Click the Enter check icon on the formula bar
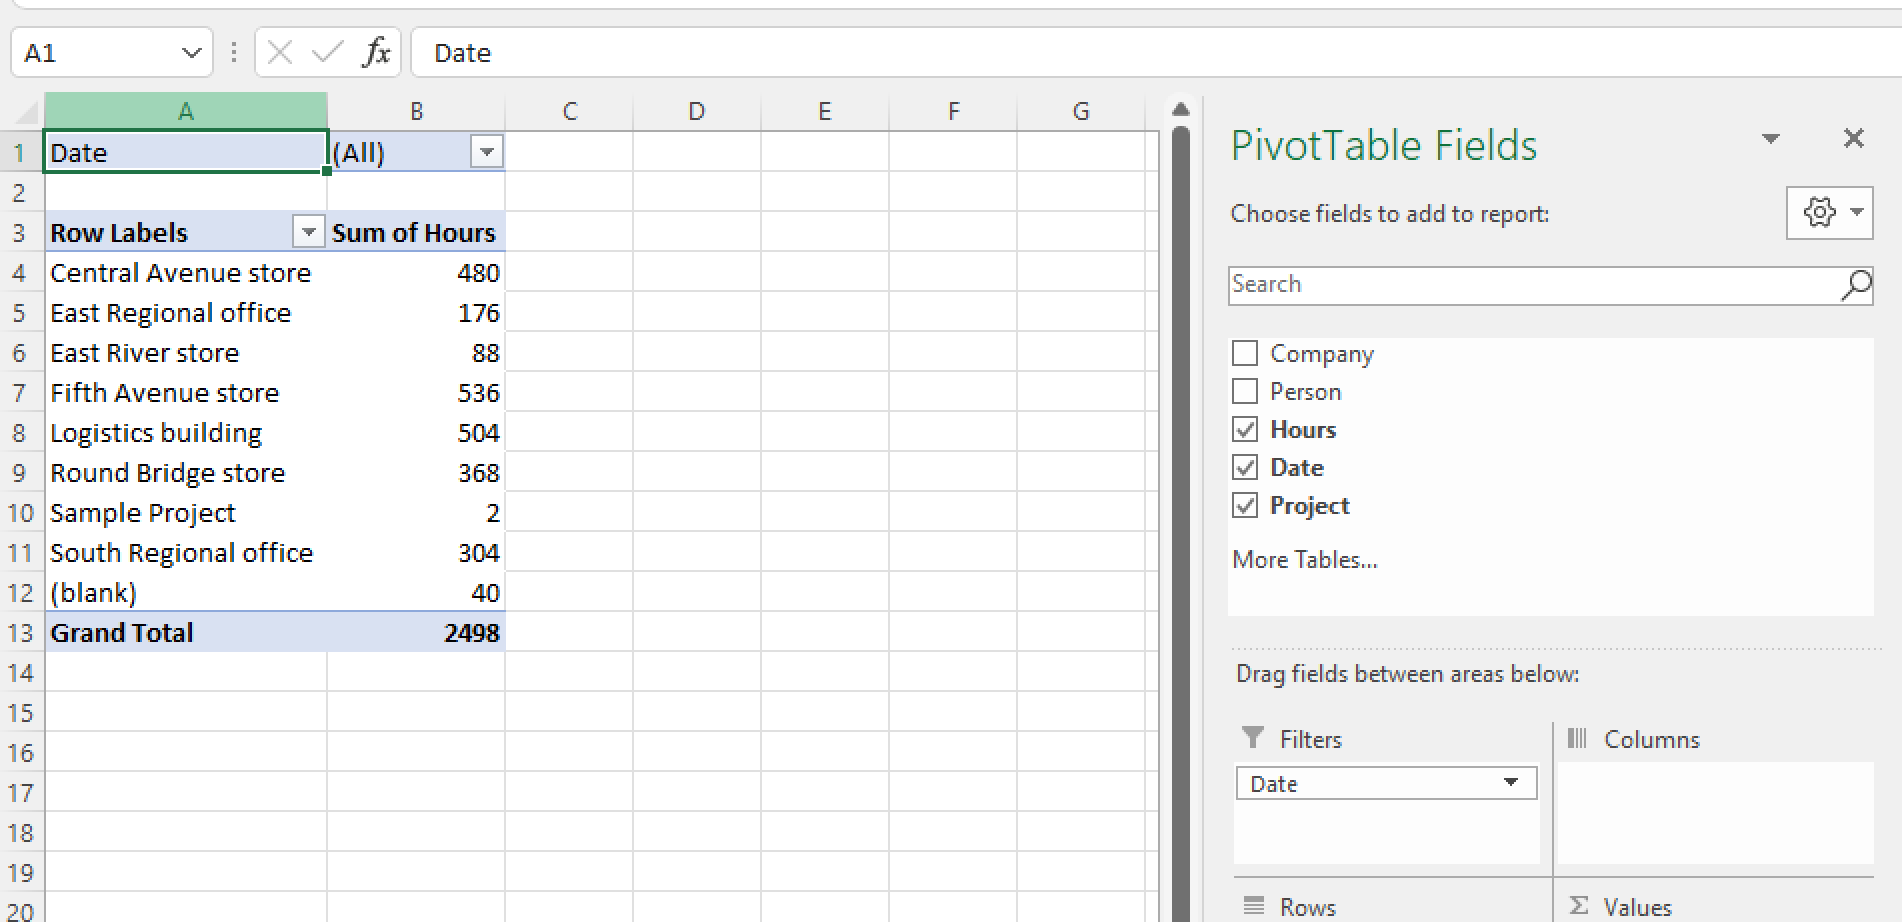The width and height of the screenshot is (1902, 922). click(x=328, y=52)
